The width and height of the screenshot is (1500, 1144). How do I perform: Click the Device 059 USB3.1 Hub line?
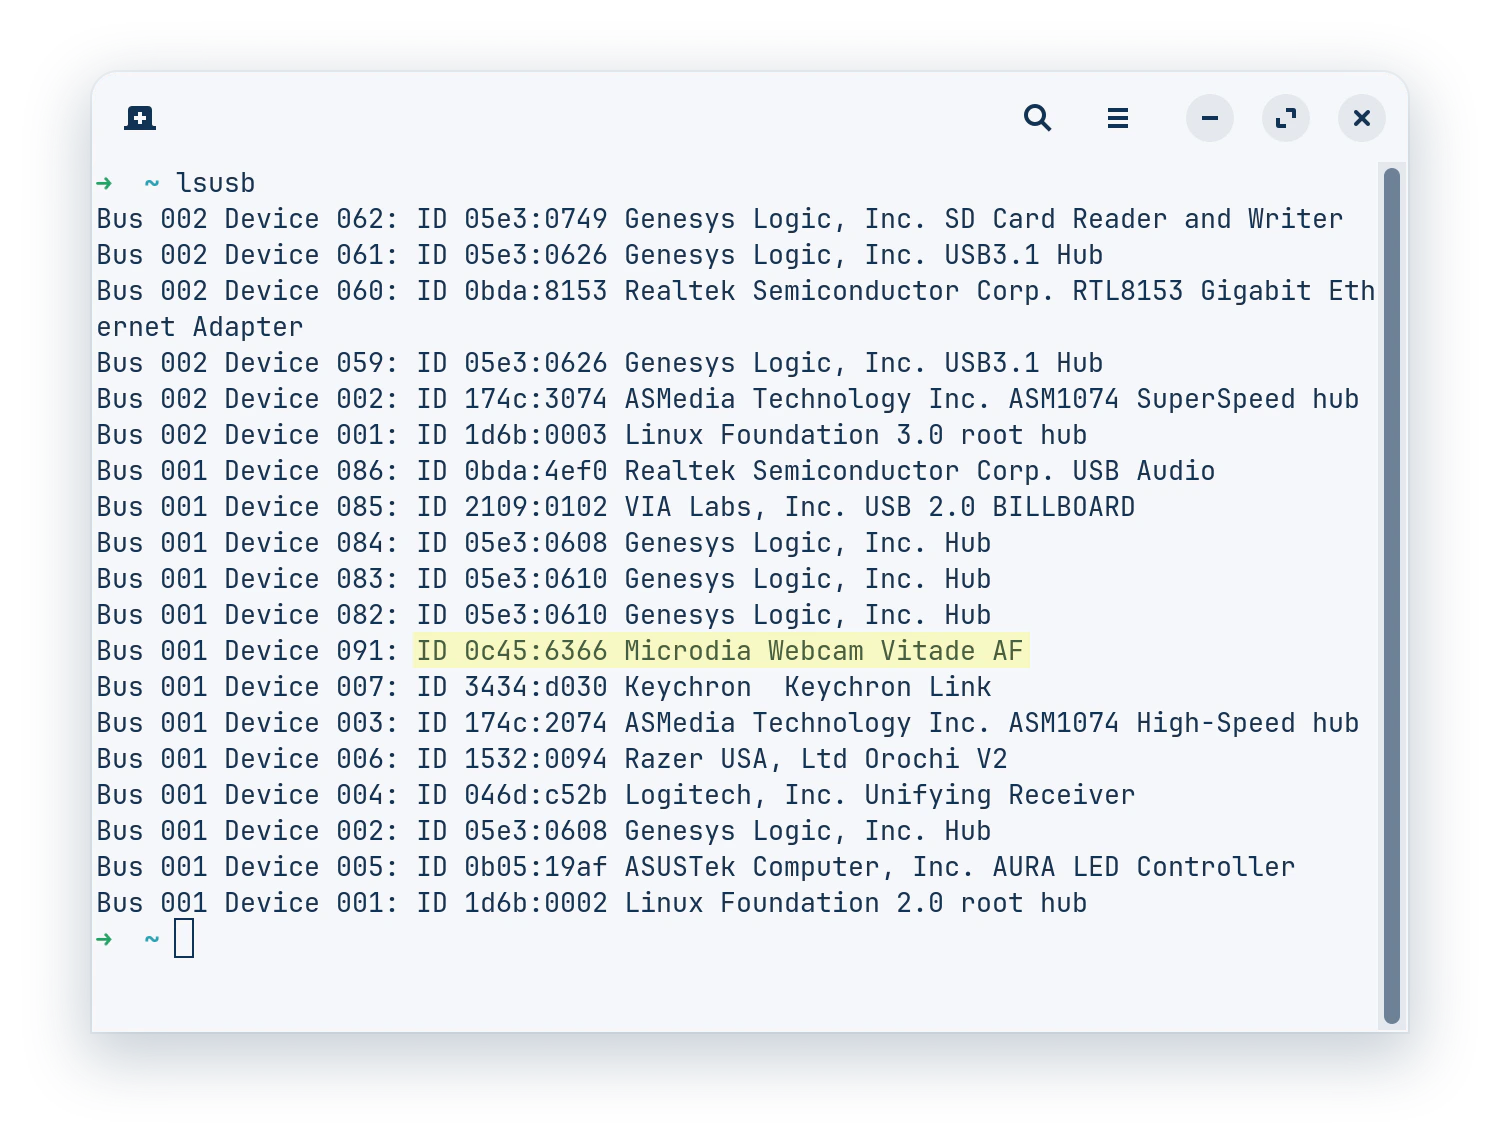(600, 363)
